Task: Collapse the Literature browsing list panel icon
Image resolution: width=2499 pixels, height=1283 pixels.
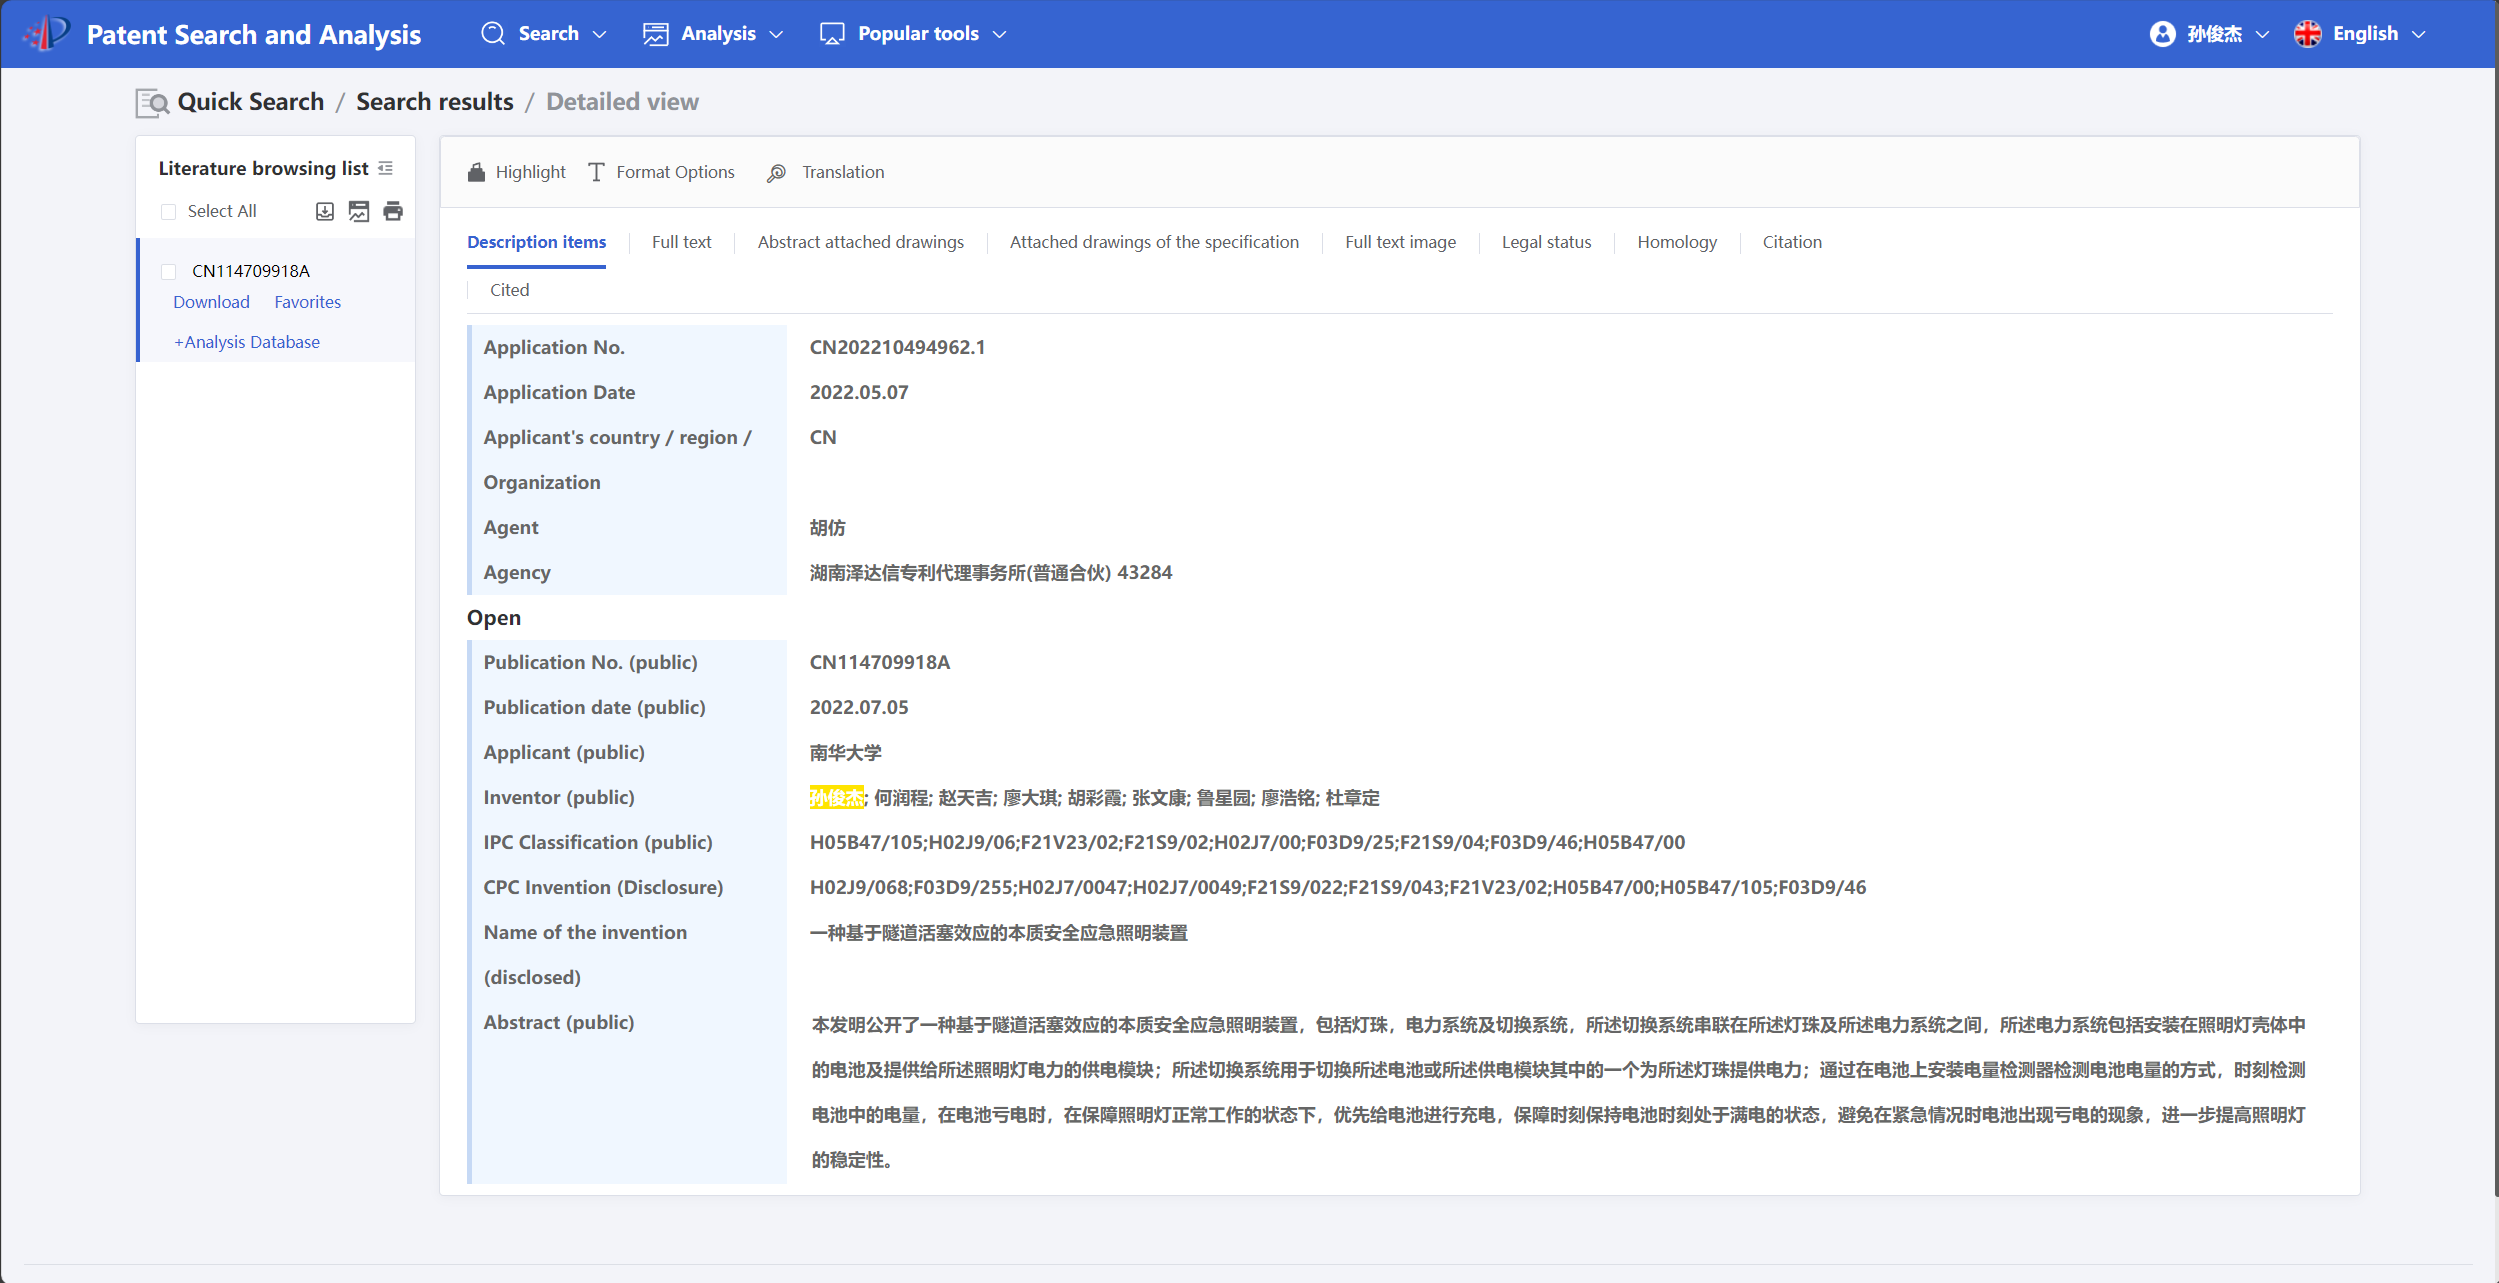Action: point(386,168)
